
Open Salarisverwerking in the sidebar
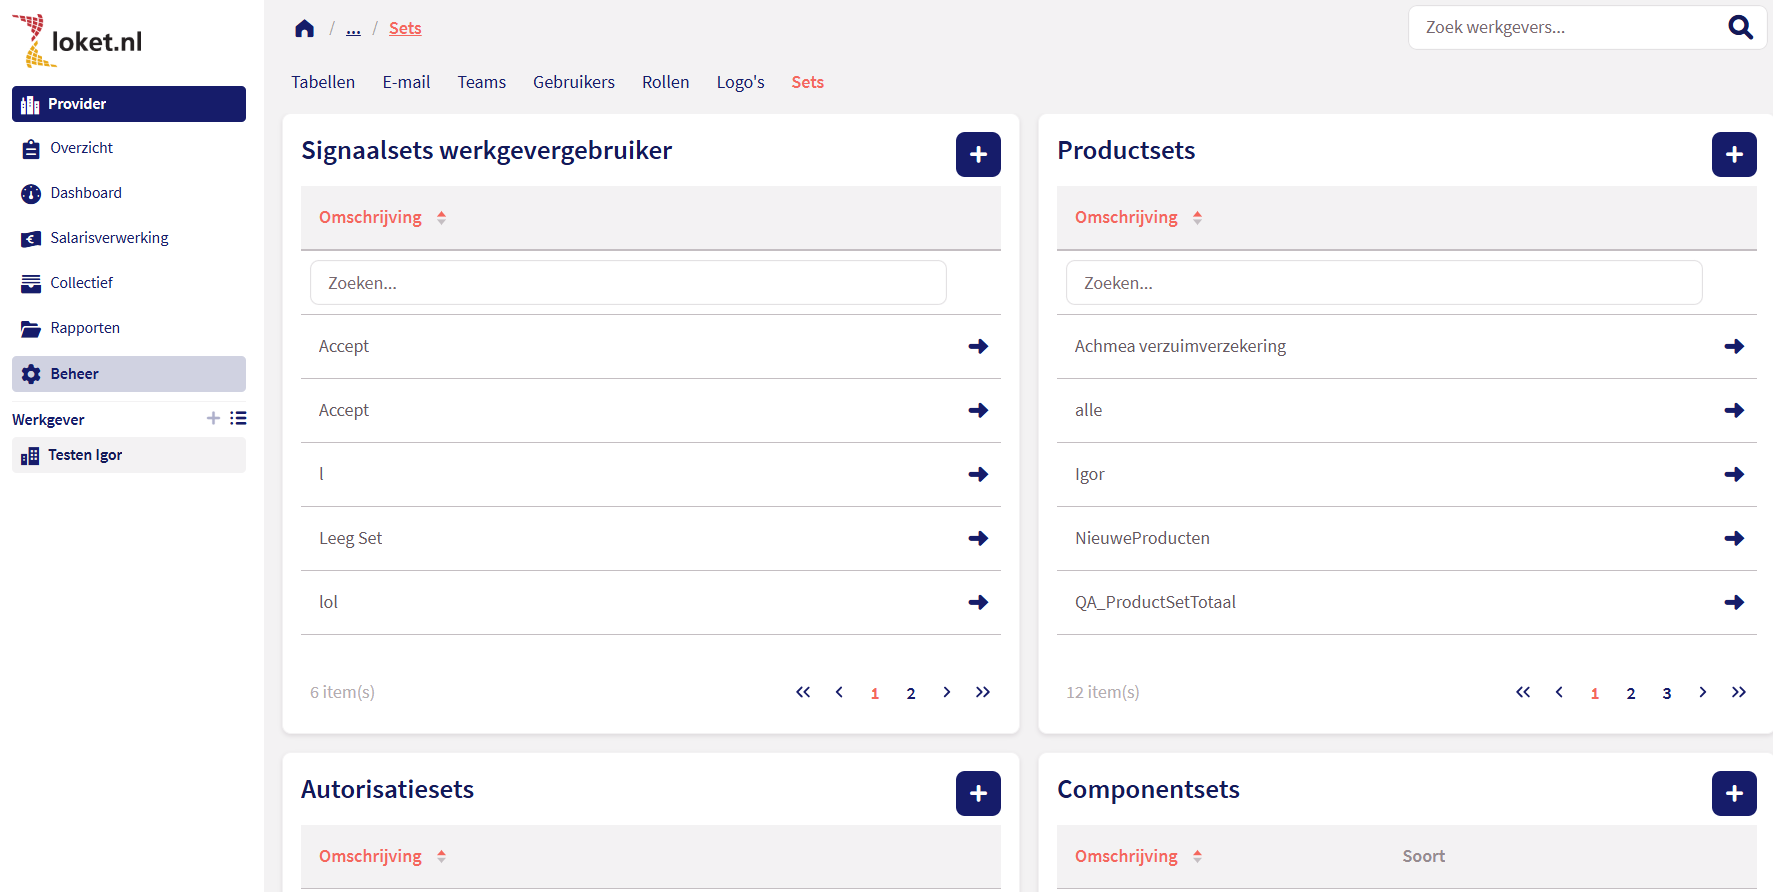tap(109, 238)
